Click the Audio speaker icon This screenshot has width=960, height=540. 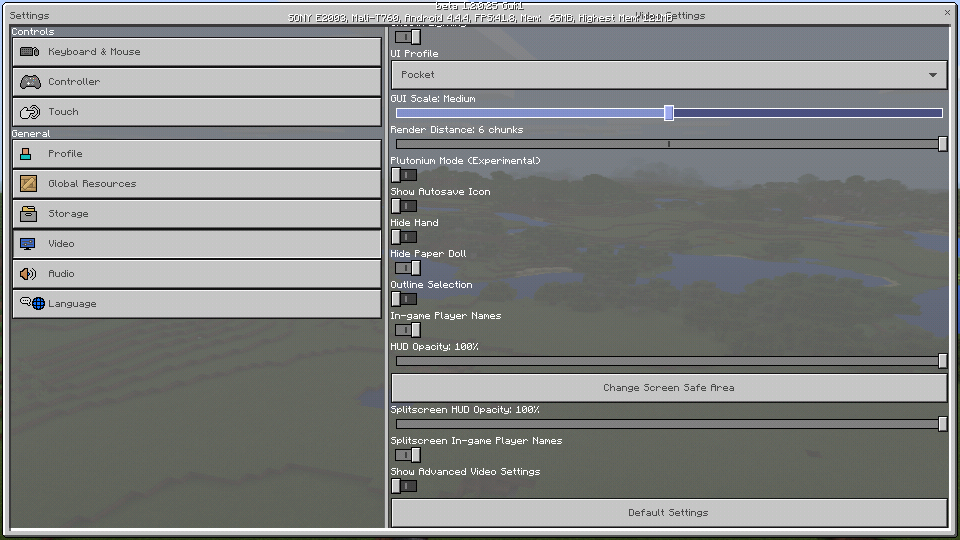pyautogui.click(x=28, y=274)
